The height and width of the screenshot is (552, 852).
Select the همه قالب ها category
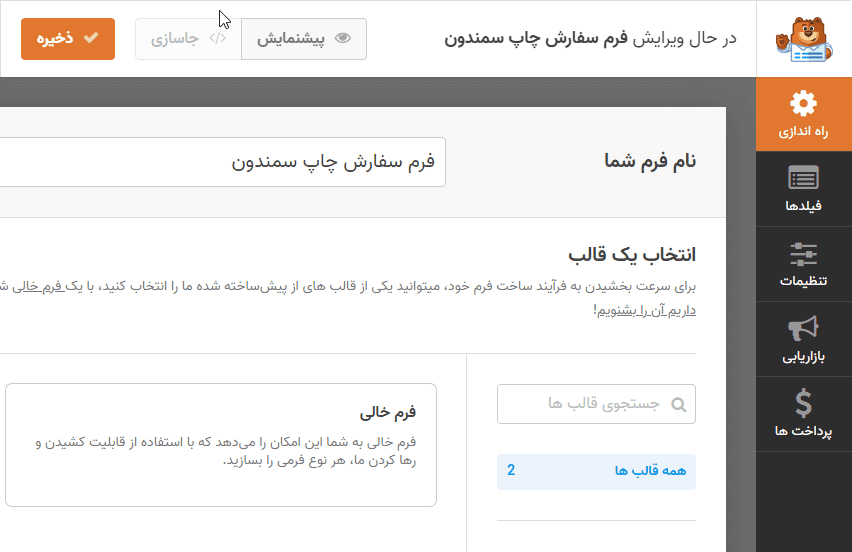(596, 472)
